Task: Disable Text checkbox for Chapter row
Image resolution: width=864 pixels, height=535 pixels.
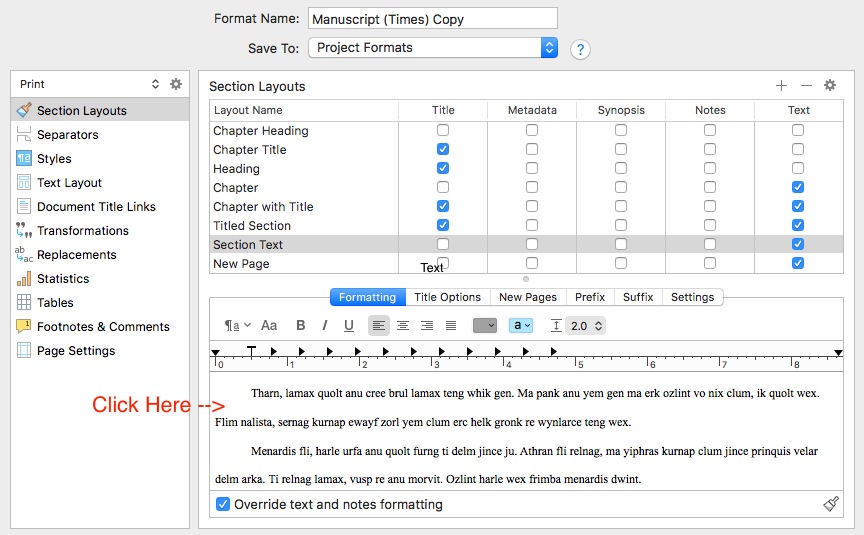Action: (797, 187)
